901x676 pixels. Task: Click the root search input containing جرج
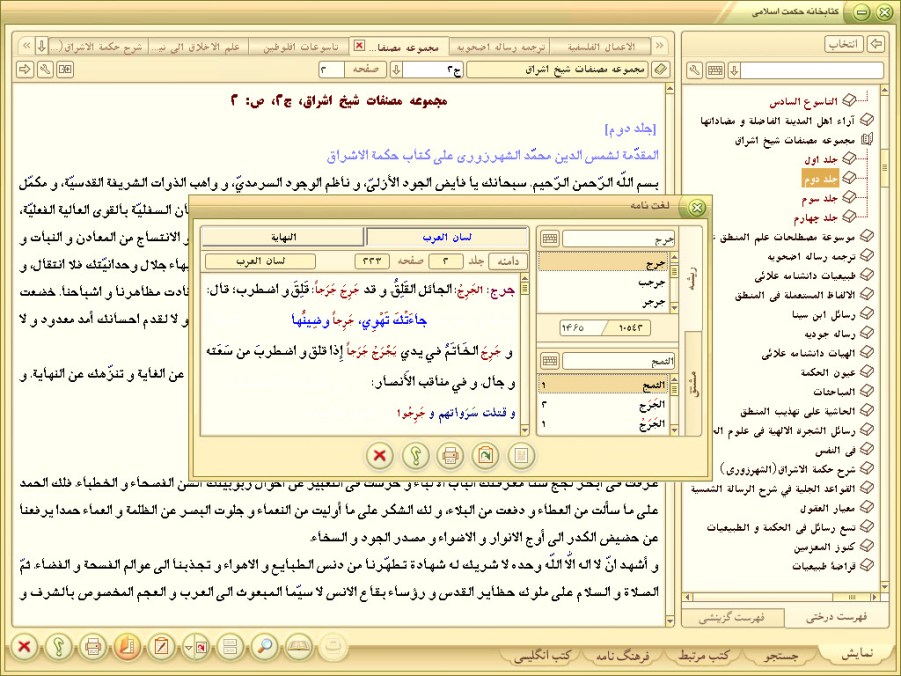pos(619,239)
